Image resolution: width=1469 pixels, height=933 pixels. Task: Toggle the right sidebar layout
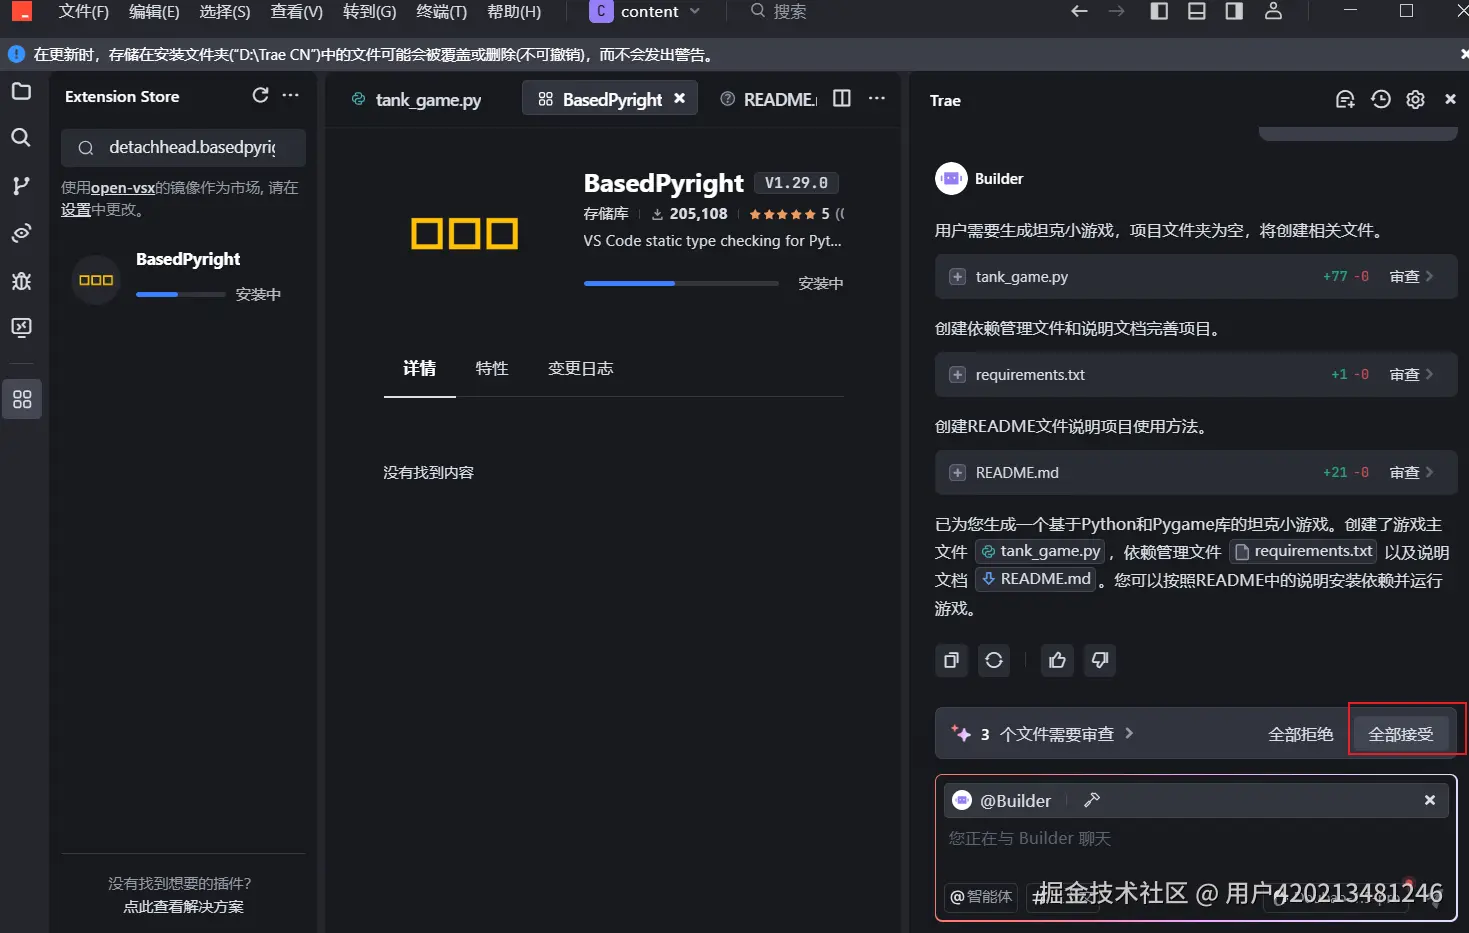click(1235, 11)
